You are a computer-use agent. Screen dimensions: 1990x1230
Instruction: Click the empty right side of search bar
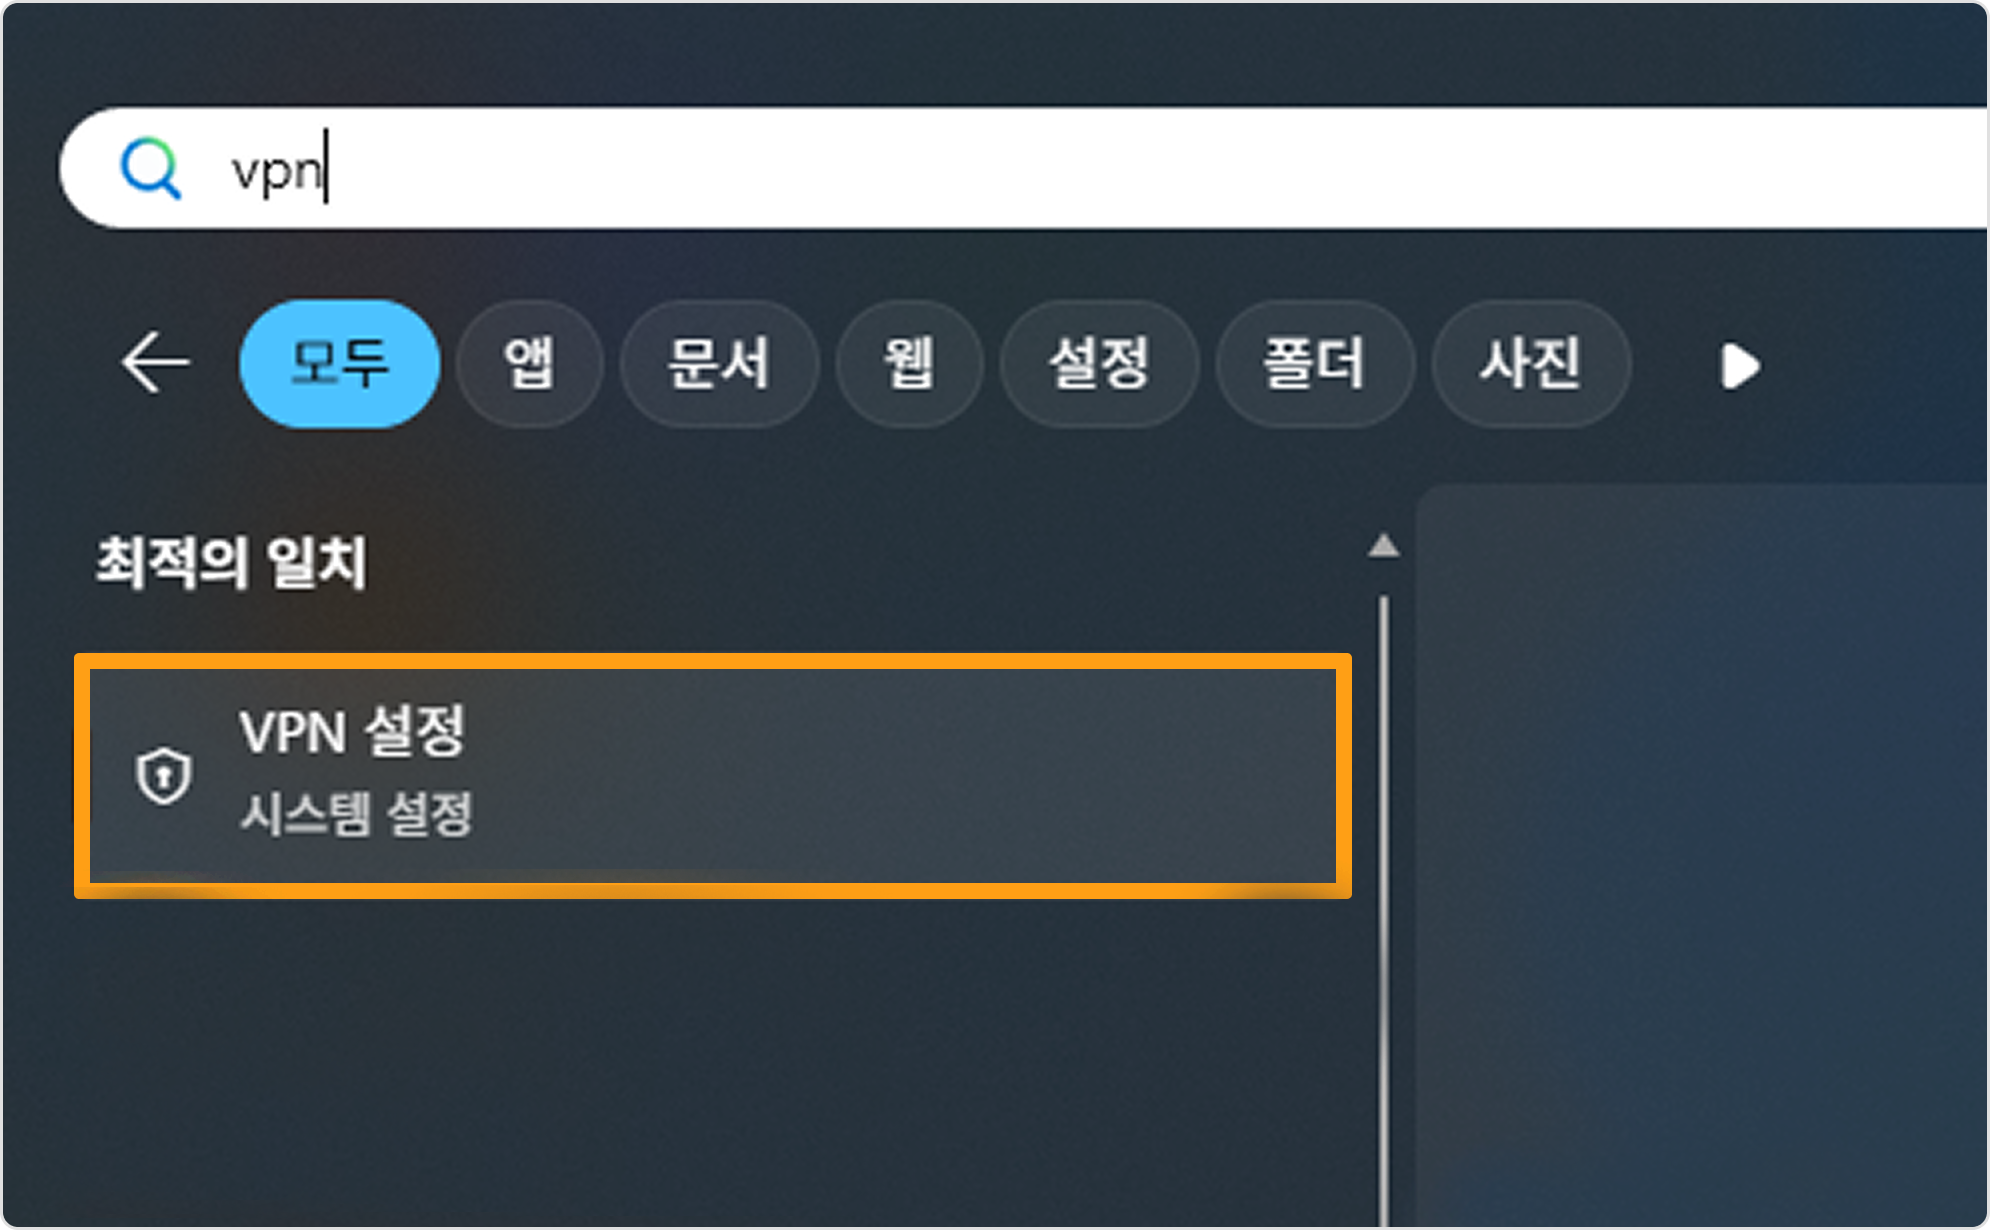coord(1150,168)
